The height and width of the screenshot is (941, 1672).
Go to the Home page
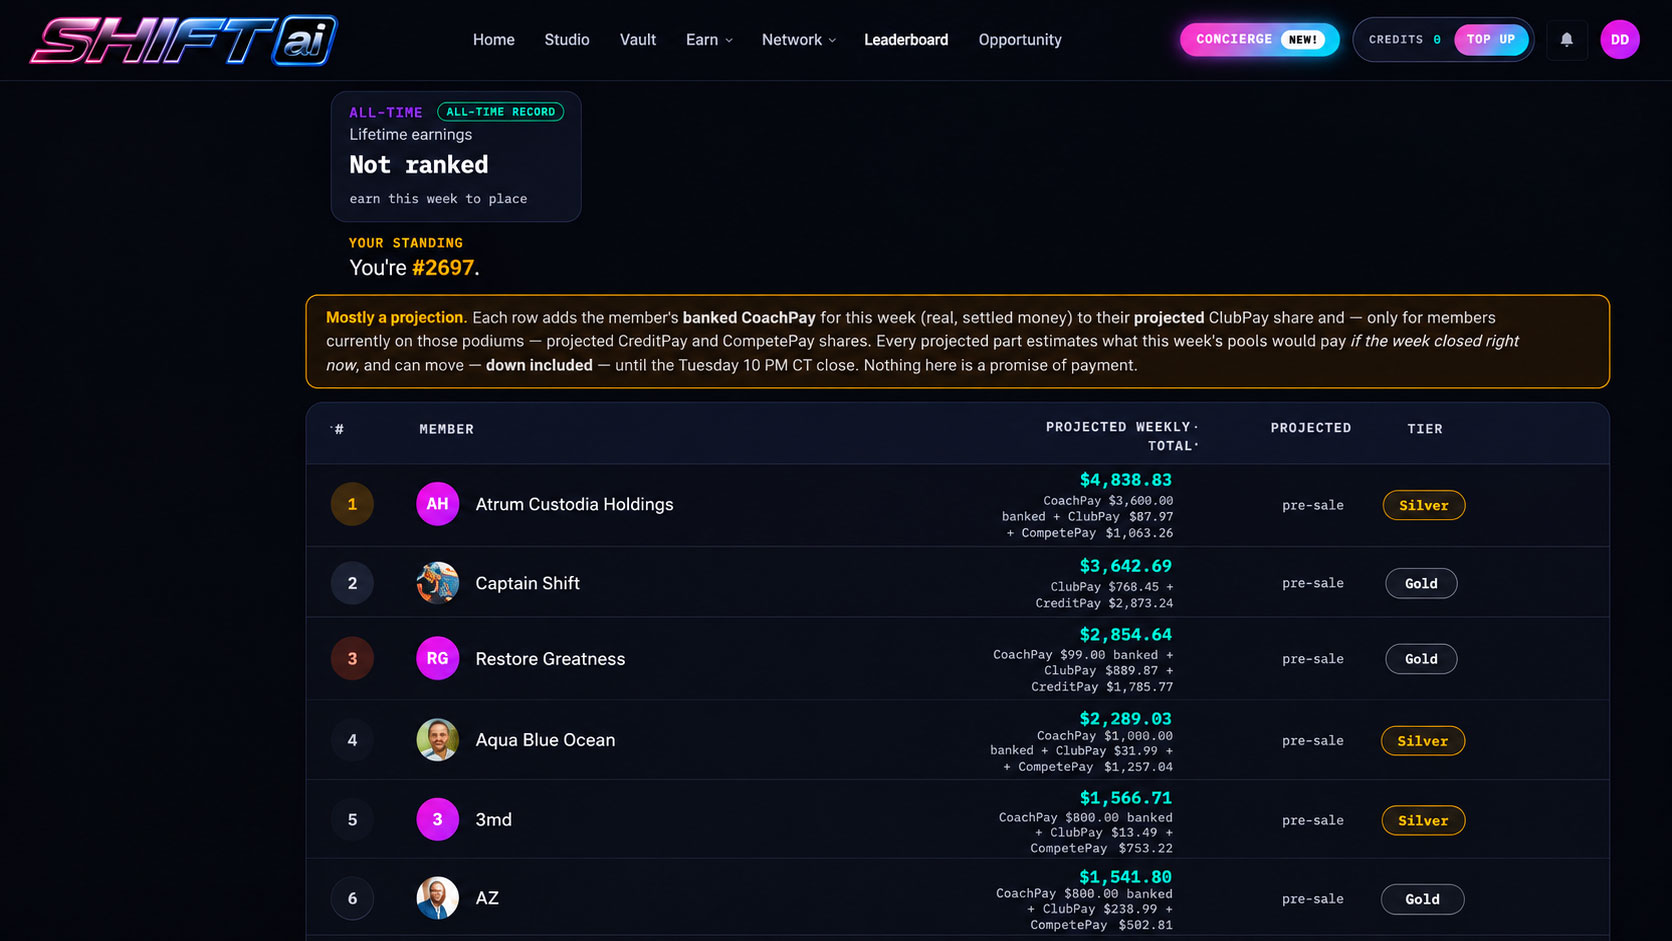coord(494,40)
